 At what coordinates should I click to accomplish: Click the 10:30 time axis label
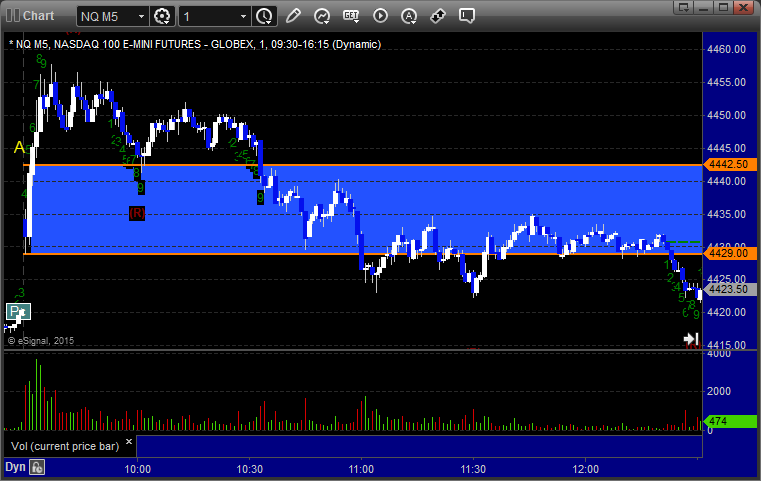point(249,469)
